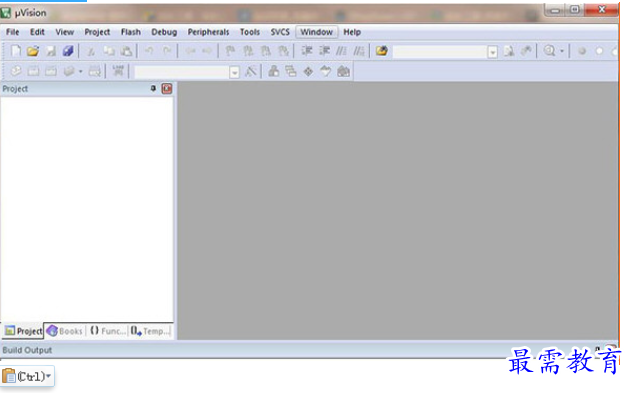Click the Translate file icon
Screen dimensions: 630x393
[x=16, y=71]
